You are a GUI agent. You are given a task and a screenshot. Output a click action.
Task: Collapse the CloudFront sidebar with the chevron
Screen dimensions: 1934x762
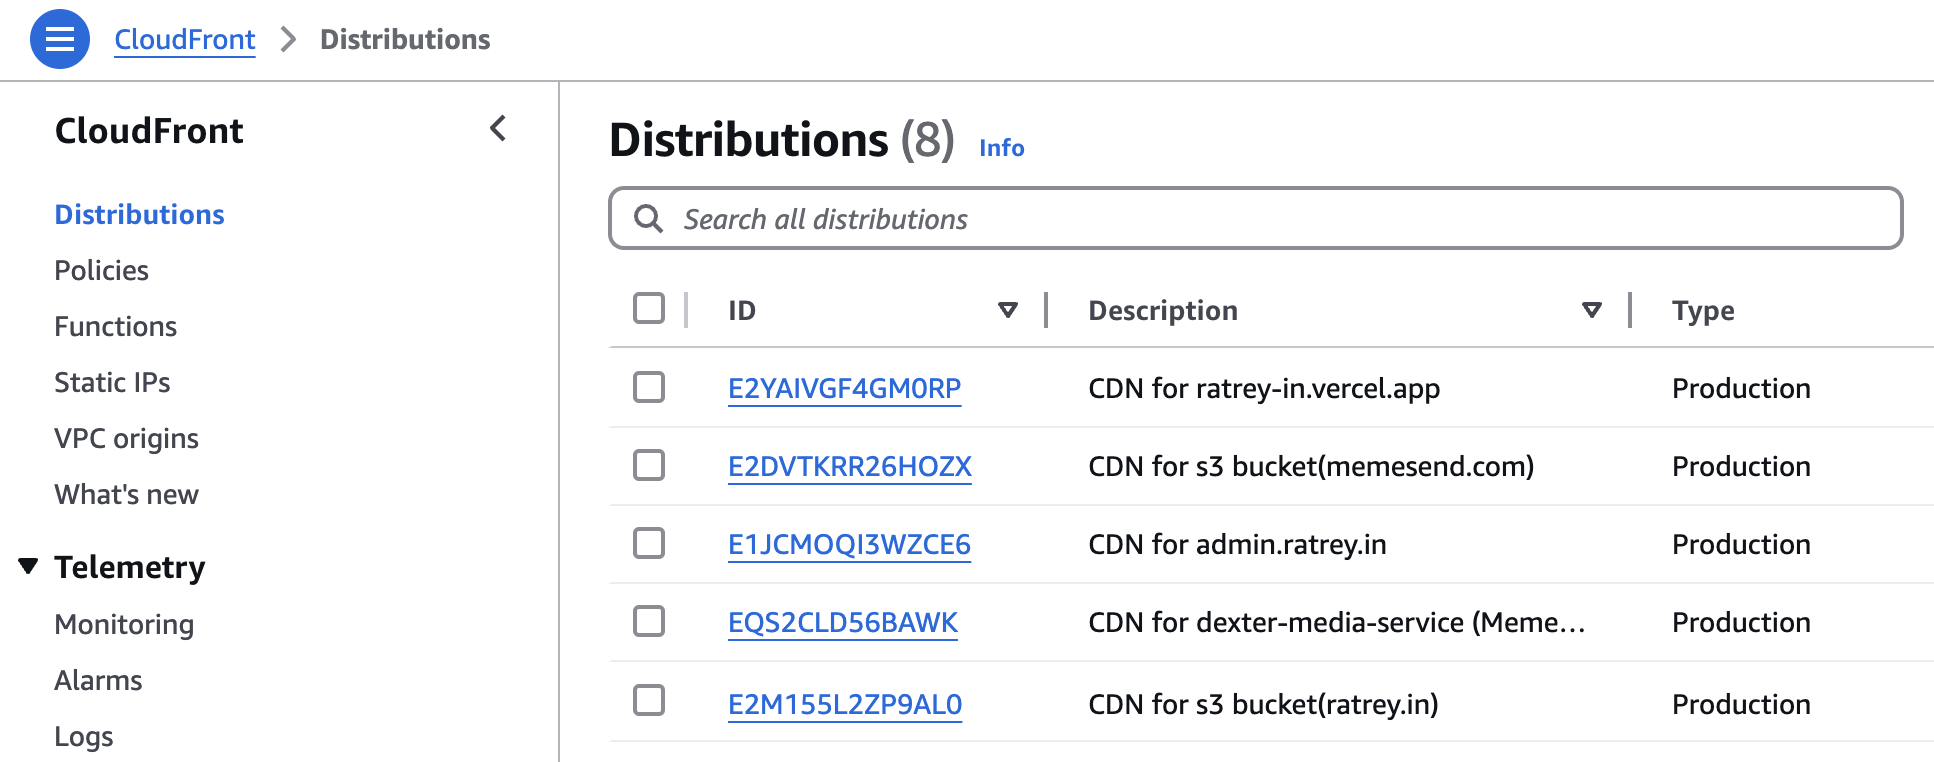click(498, 128)
